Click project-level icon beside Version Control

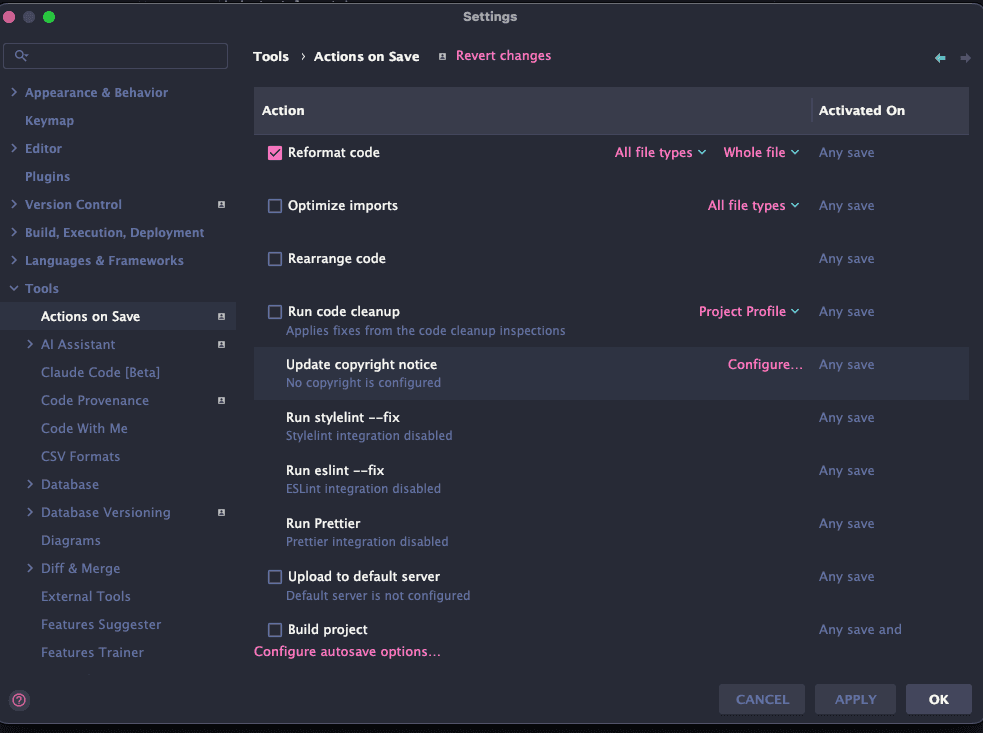[x=221, y=205]
